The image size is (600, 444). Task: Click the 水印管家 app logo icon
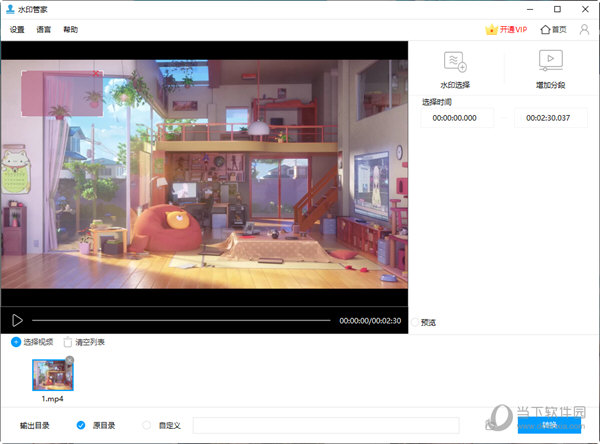[10, 9]
